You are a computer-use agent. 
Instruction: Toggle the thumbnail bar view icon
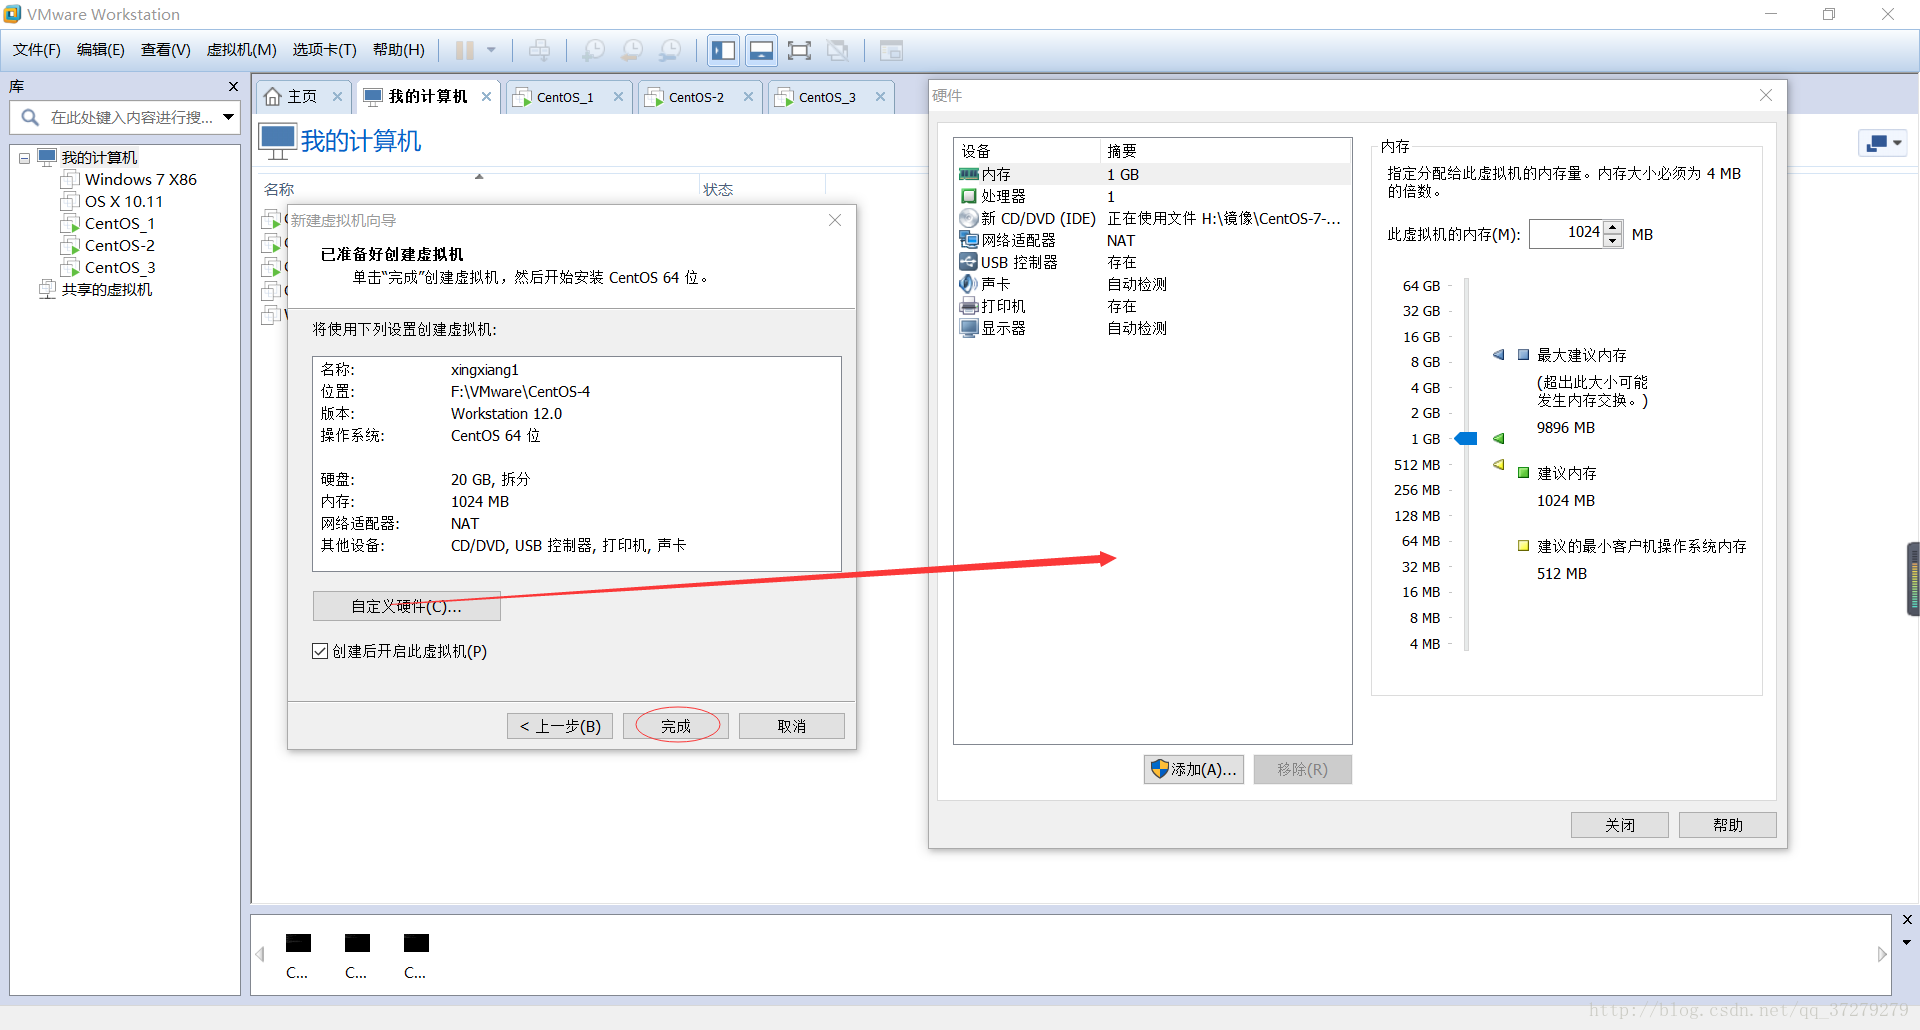pyautogui.click(x=761, y=50)
